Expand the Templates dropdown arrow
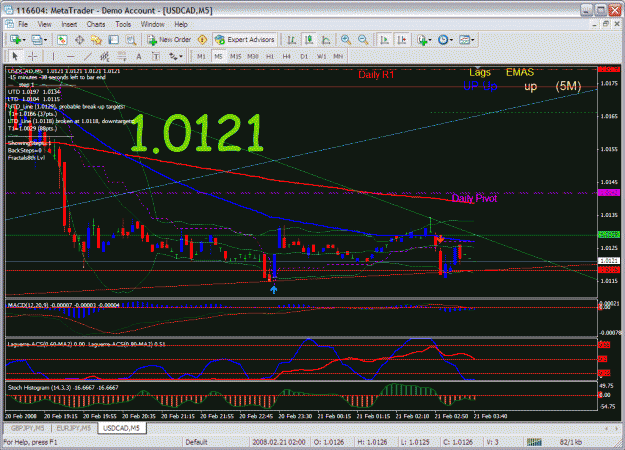The image size is (625, 450). 473,40
